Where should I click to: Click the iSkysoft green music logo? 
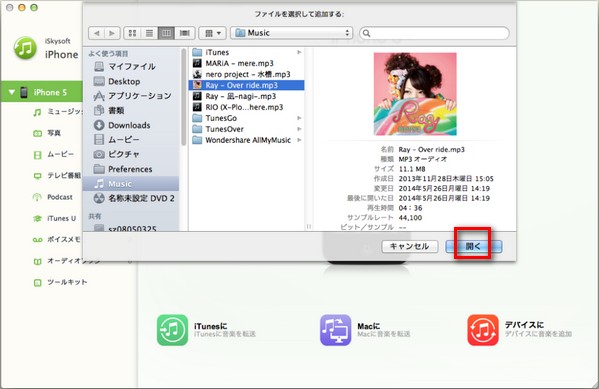pyautogui.click(x=25, y=48)
